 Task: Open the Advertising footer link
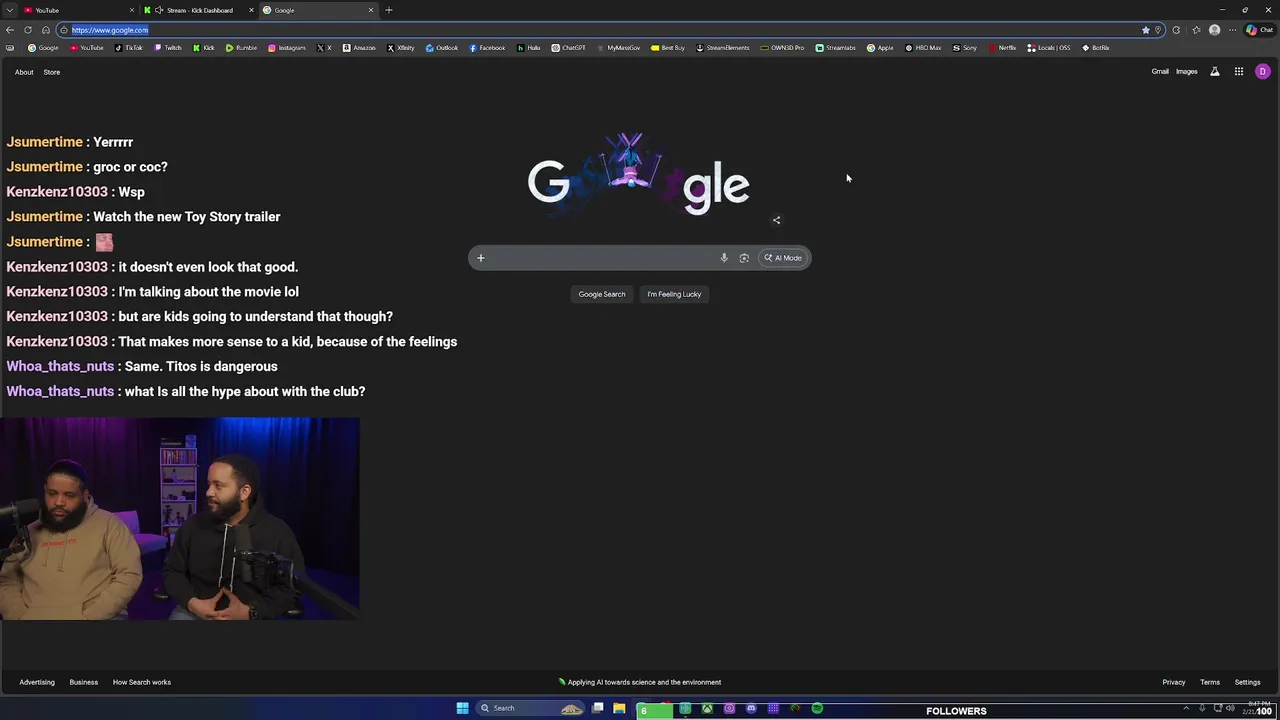(x=37, y=682)
